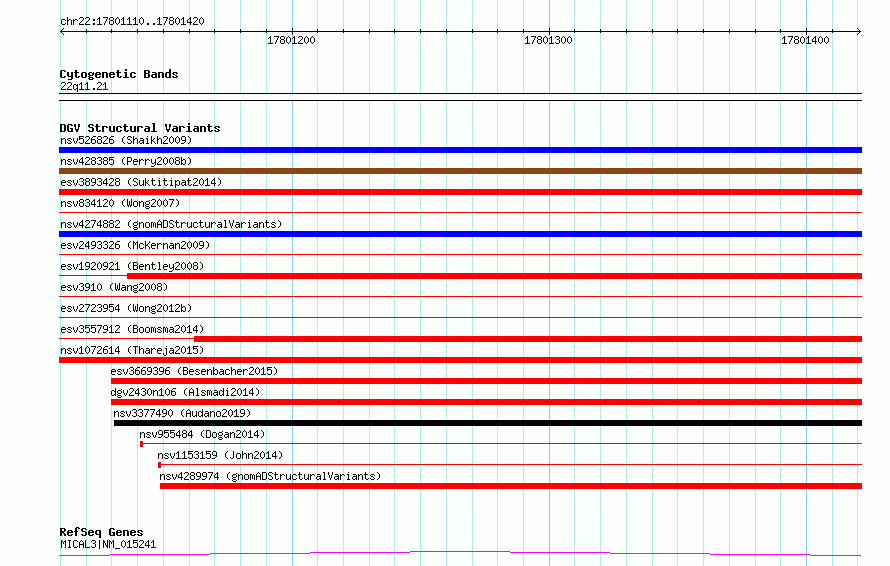Click the thick red bar under esv1920921
The image size is (890, 566).
[494, 276]
